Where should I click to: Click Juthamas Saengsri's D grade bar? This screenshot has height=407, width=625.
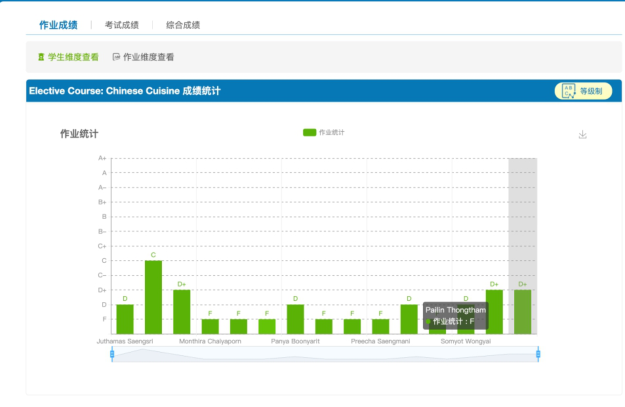[x=125, y=319]
